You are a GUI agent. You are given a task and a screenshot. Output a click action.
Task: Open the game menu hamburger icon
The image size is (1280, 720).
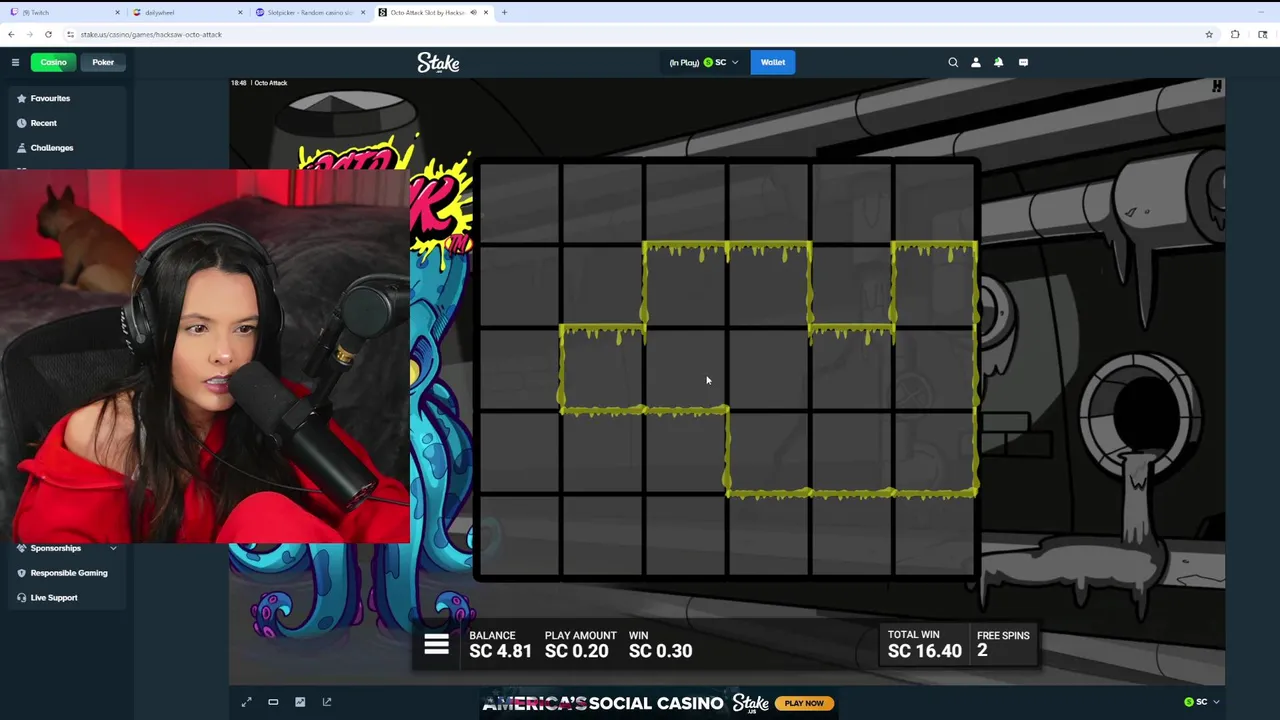(436, 645)
